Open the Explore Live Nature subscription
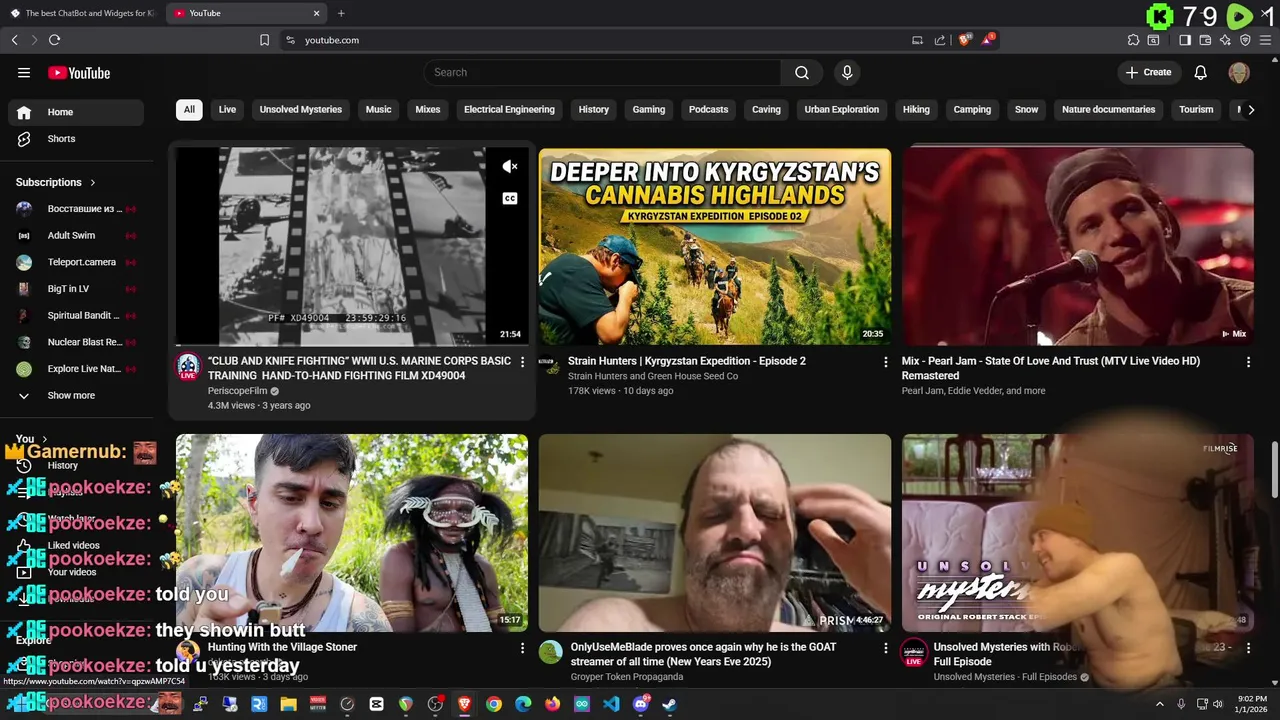Screen dimensions: 1280x720 click(76, 369)
